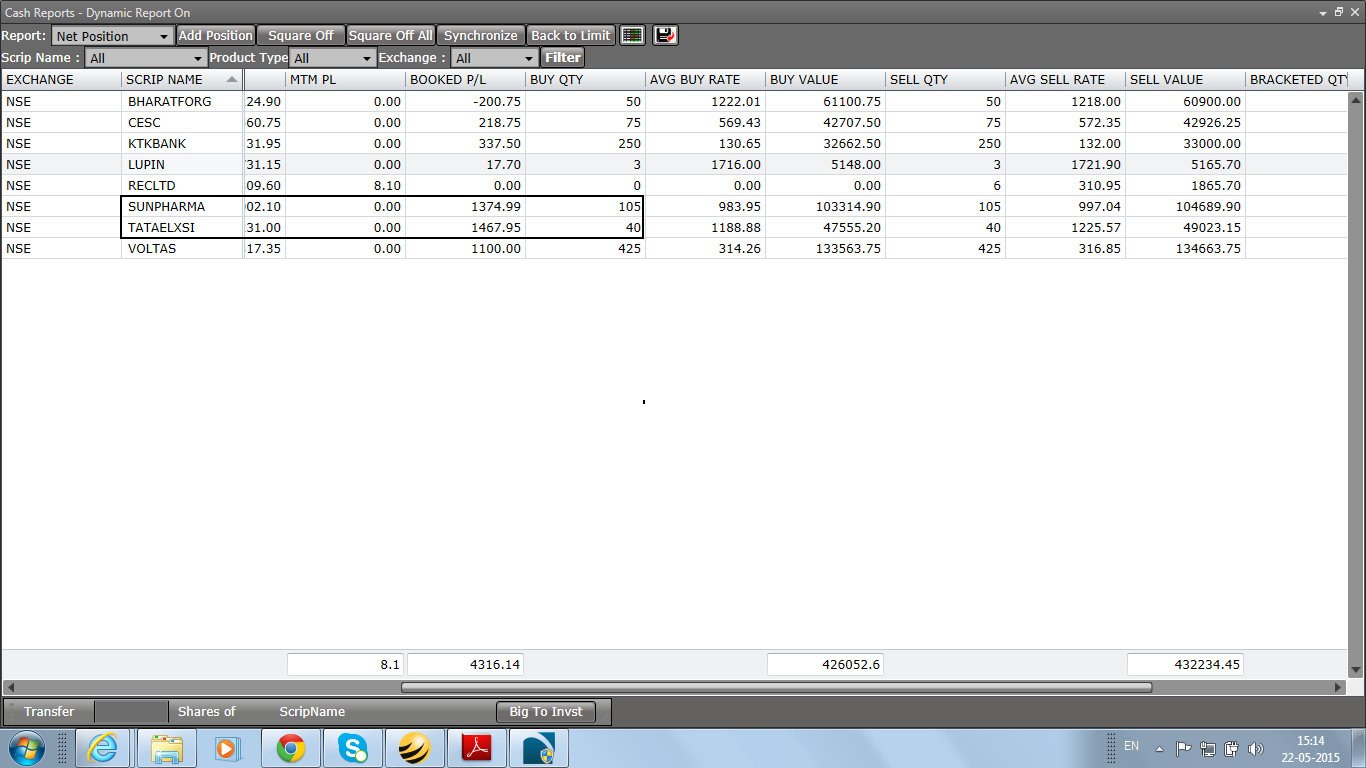Open Skype from the taskbar
Viewport: 1366px width, 768px height.
tap(352, 748)
